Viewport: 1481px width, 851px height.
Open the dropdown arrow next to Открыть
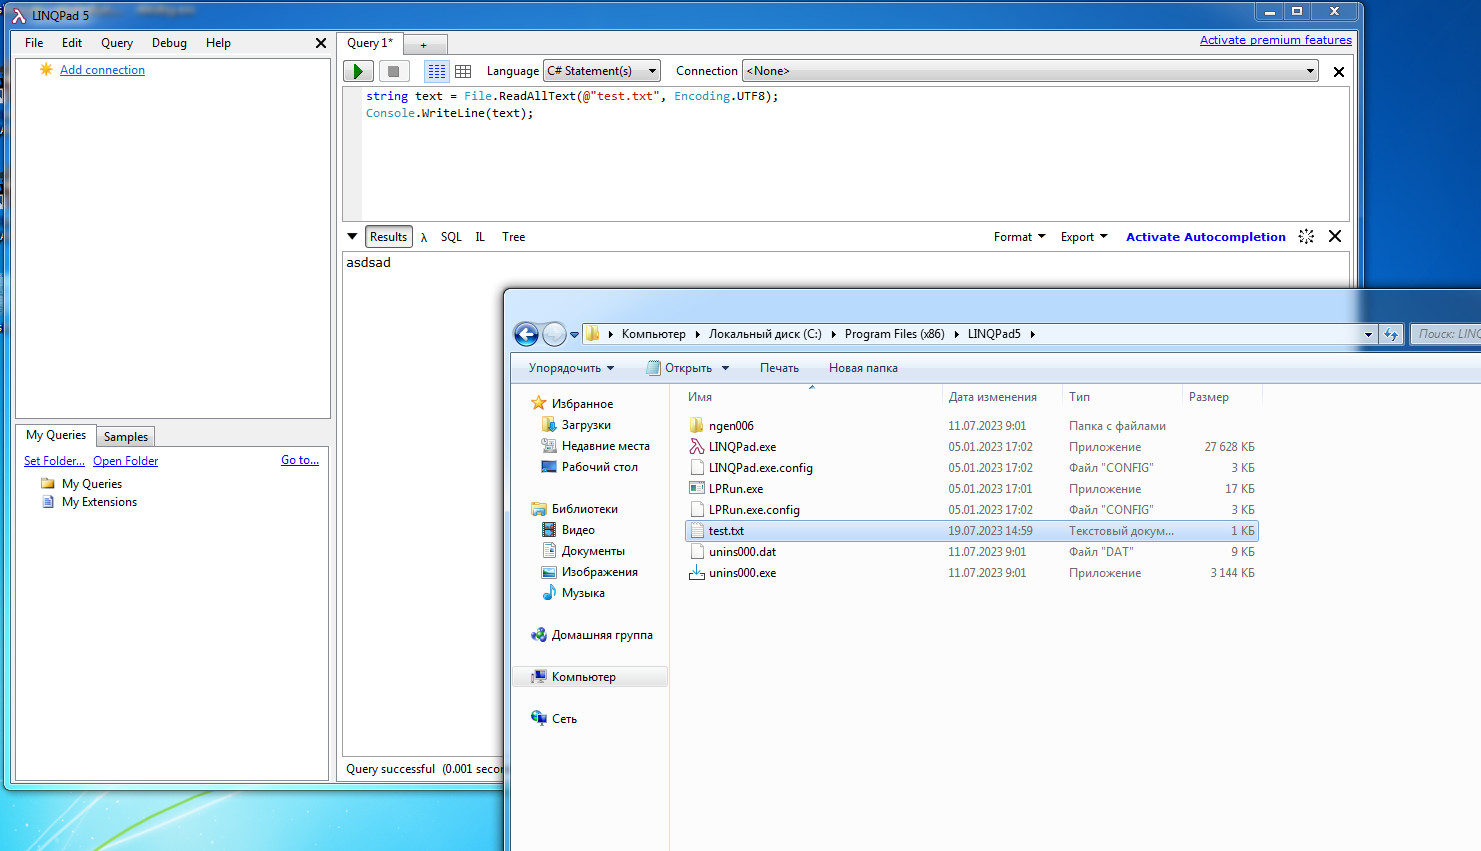[x=726, y=368]
